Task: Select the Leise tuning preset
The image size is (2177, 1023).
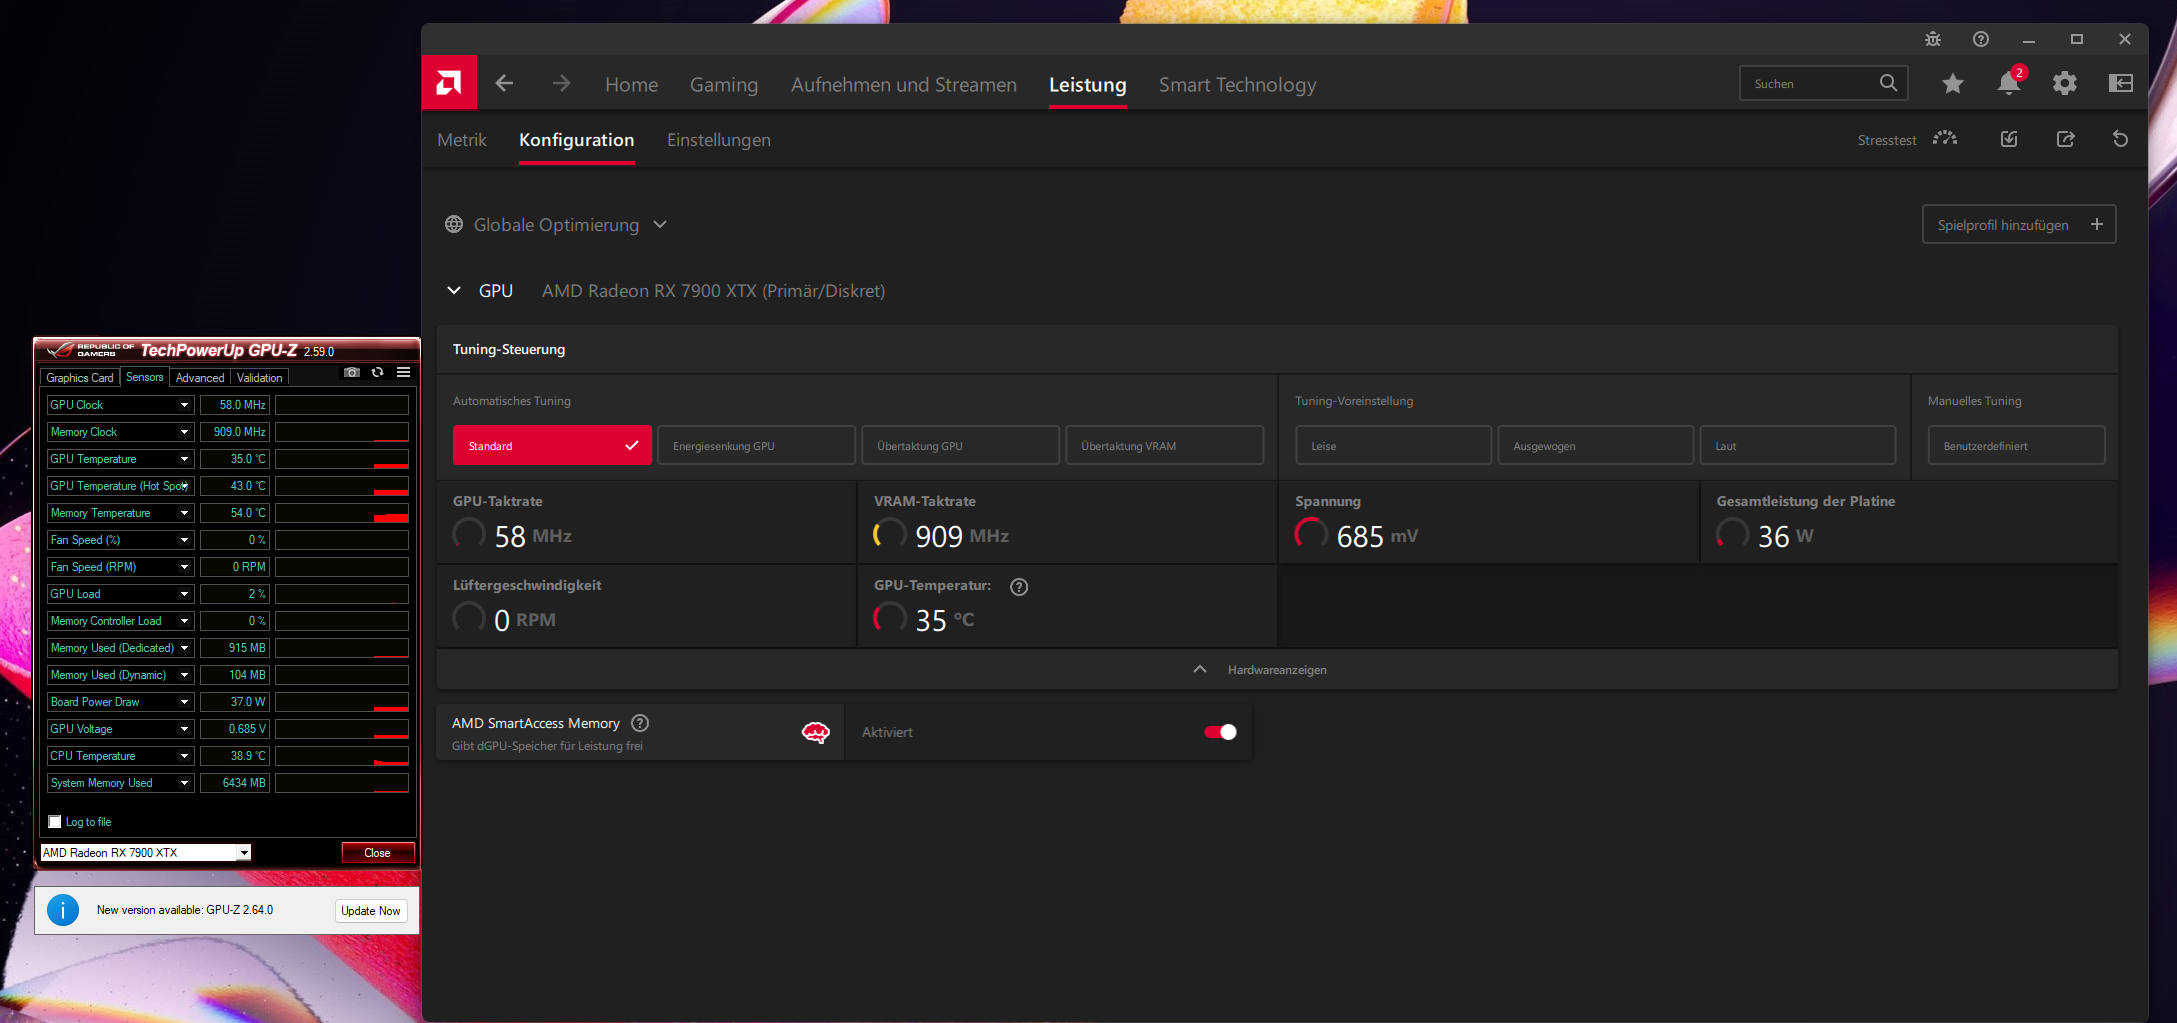Action: (x=1394, y=446)
